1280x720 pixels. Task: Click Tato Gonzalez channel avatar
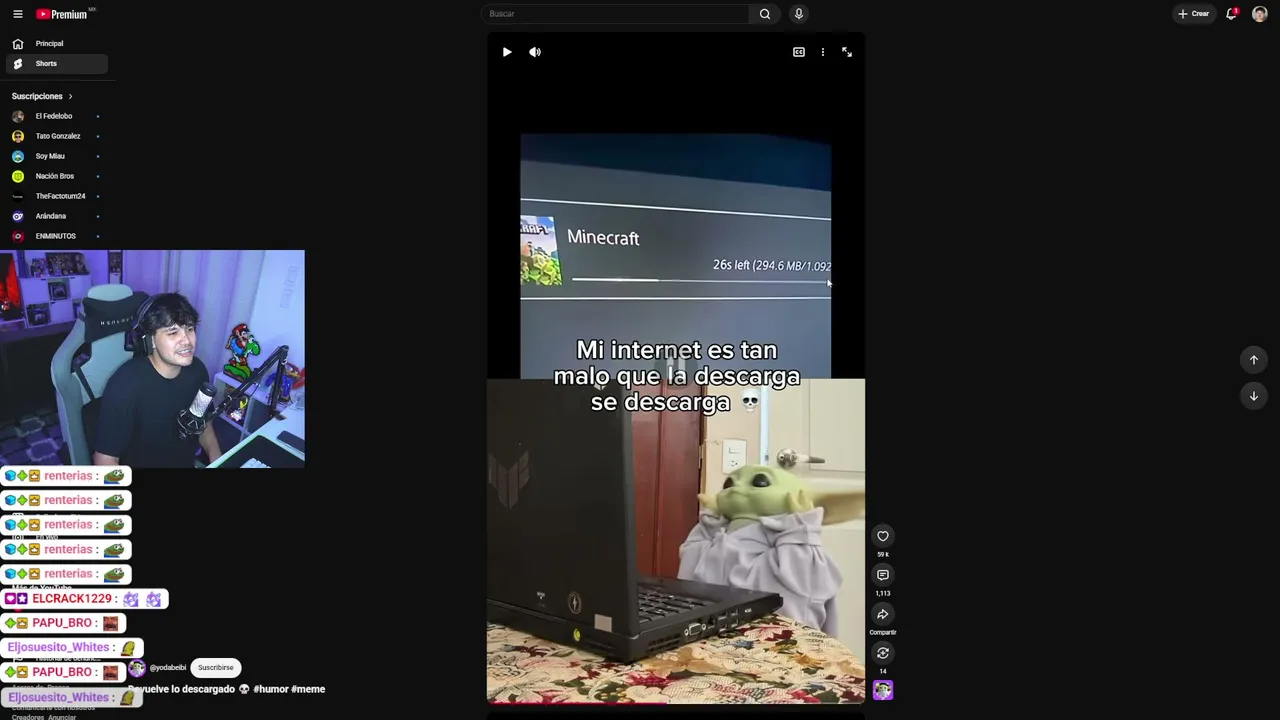click(x=18, y=136)
